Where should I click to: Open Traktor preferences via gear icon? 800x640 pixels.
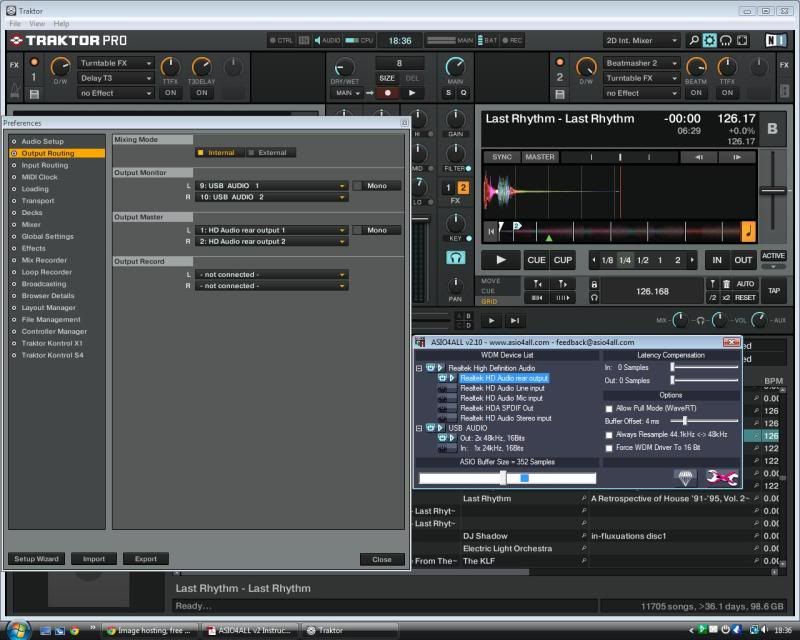[710, 41]
